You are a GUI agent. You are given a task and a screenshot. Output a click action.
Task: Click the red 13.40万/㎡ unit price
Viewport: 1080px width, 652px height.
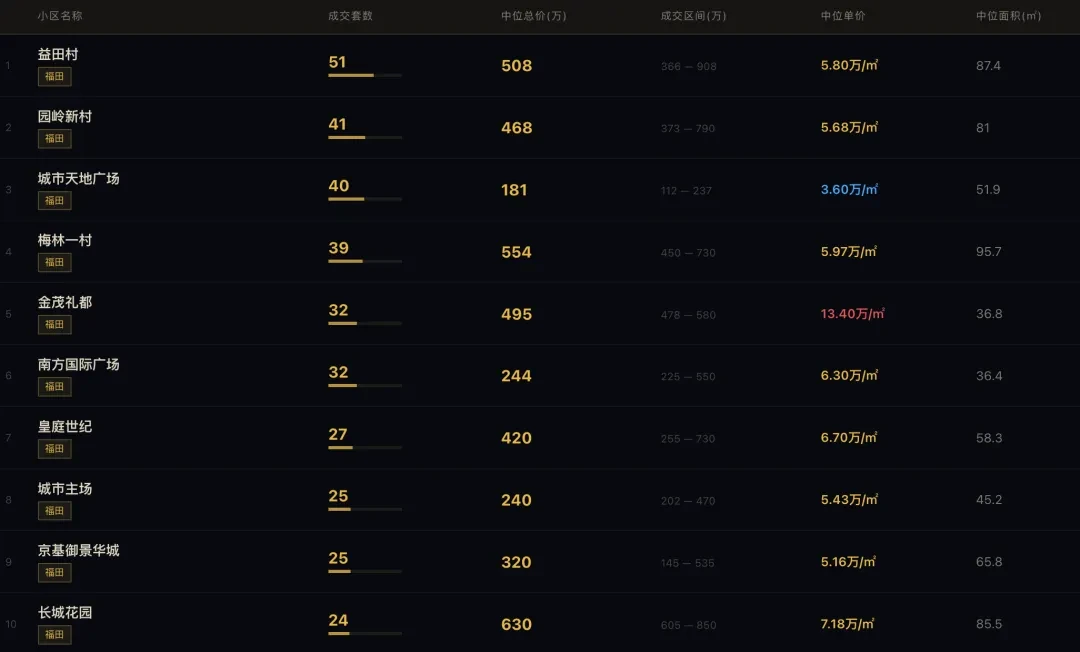[852, 314]
